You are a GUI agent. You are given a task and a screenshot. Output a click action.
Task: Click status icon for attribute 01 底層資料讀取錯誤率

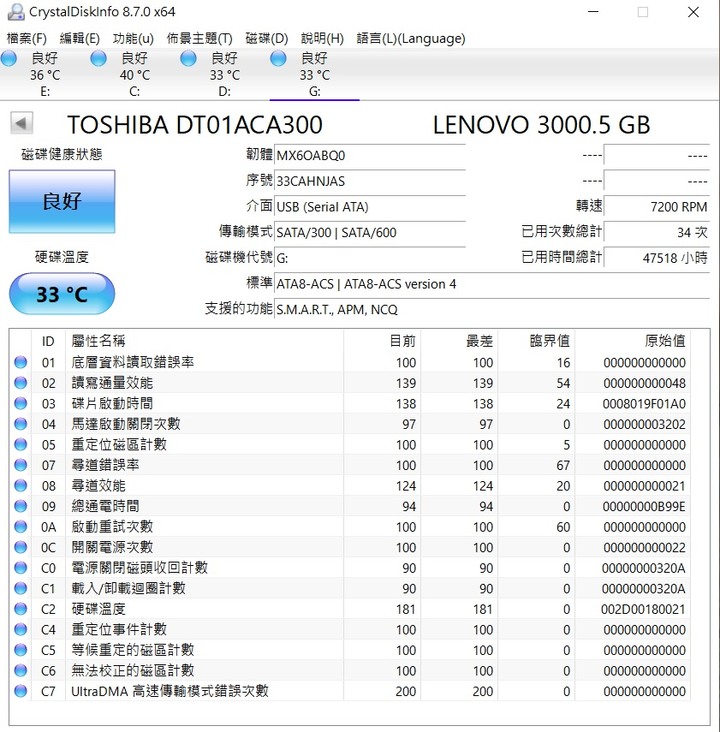[x=21, y=362]
